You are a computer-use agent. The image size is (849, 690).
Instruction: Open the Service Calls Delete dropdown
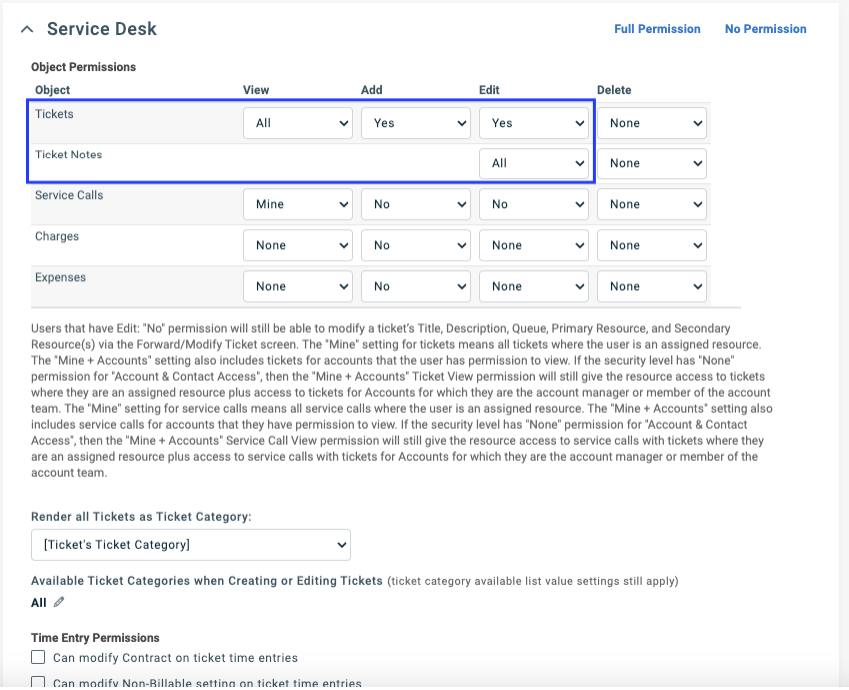pos(652,204)
